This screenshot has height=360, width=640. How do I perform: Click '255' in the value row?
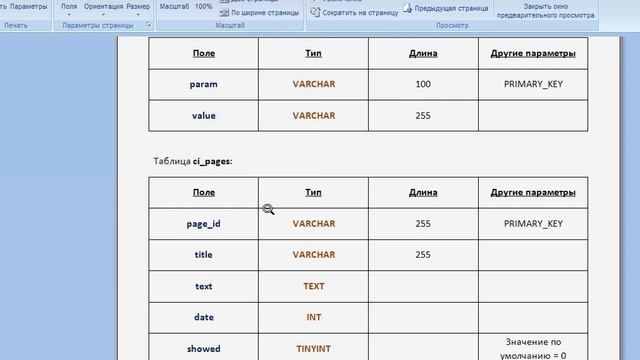click(x=423, y=116)
